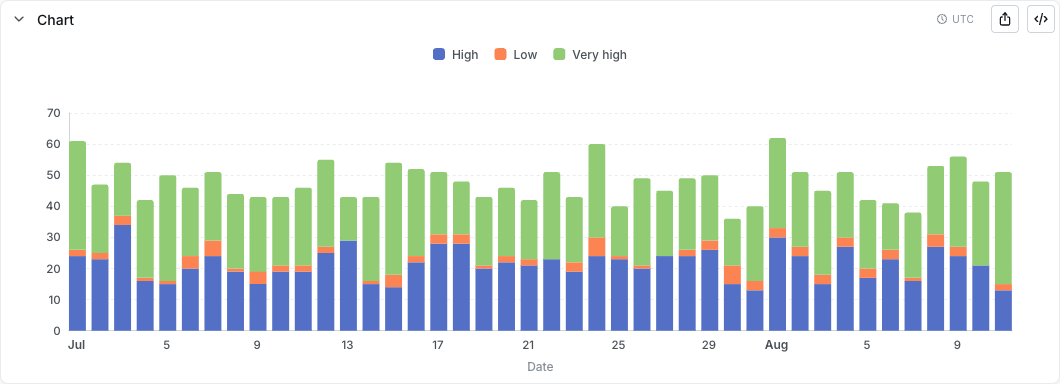Click the "25" x-axis date label
This screenshot has width=1060, height=384.
click(619, 345)
